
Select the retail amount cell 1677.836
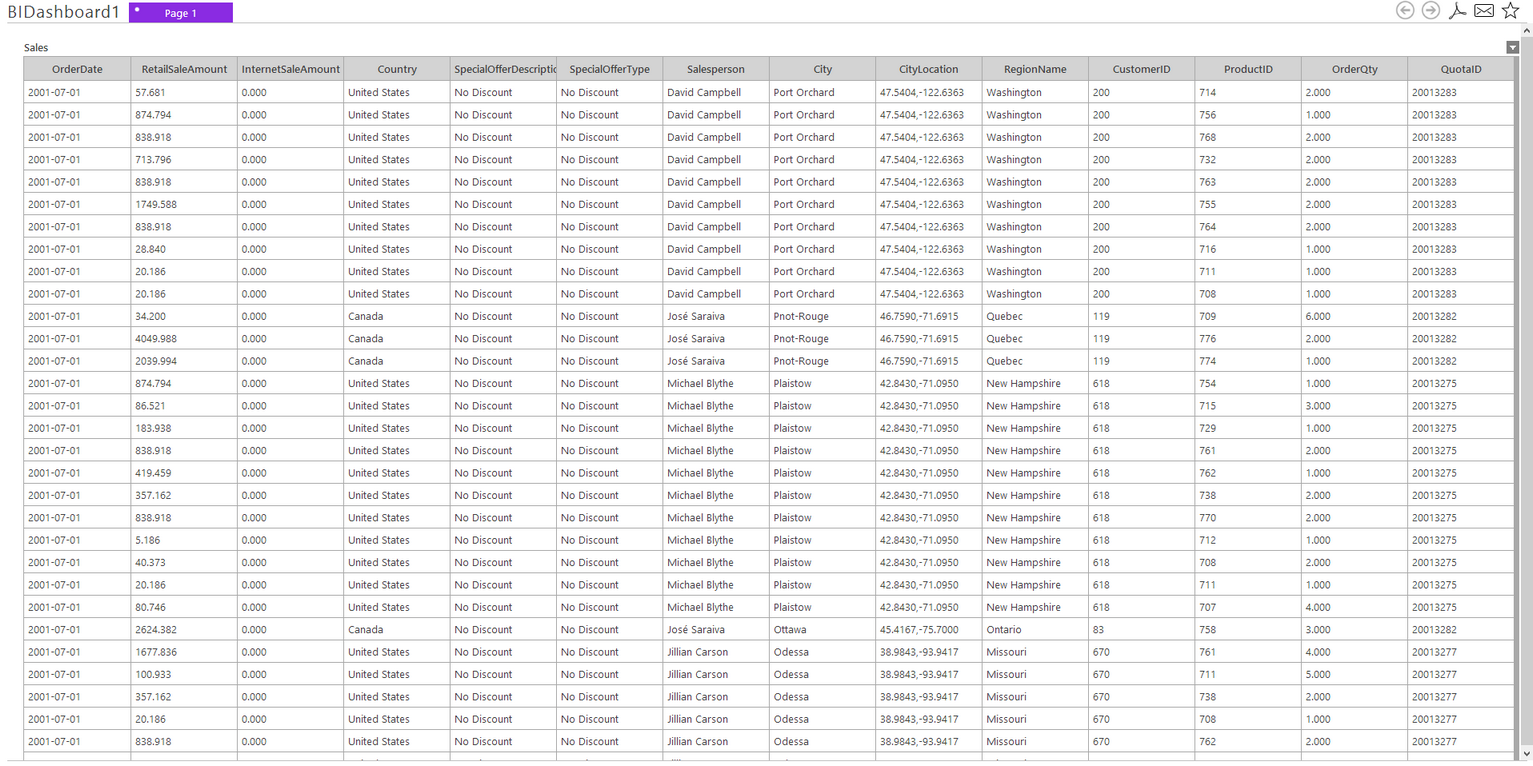click(x=184, y=652)
